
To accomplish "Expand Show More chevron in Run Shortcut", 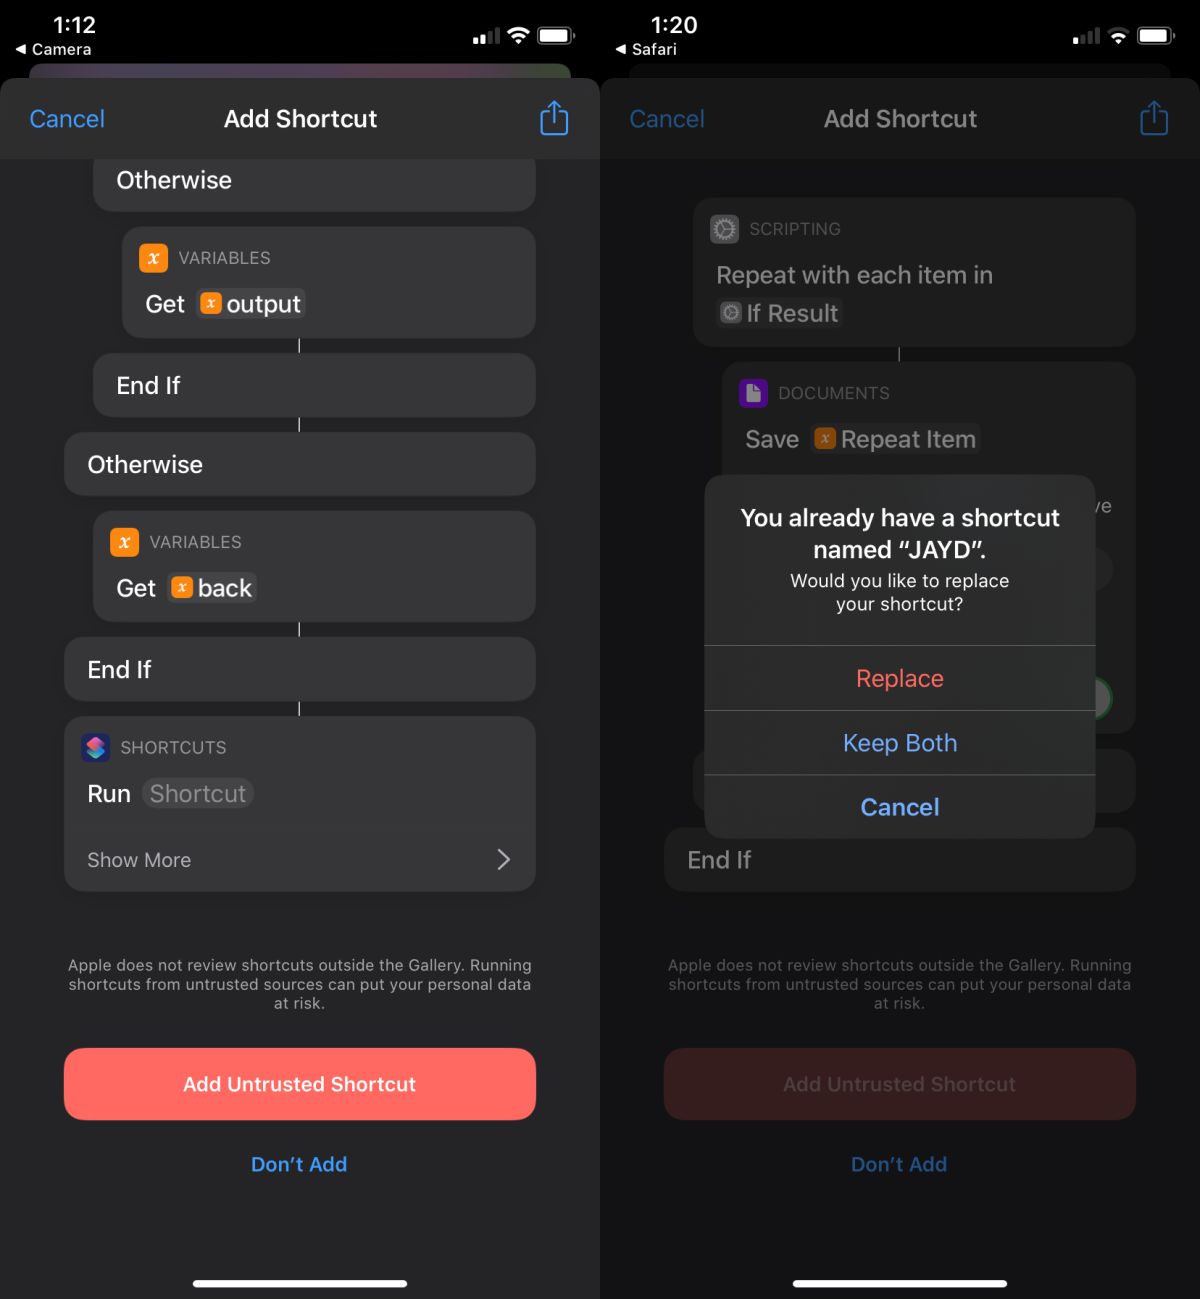I will click(503, 860).
